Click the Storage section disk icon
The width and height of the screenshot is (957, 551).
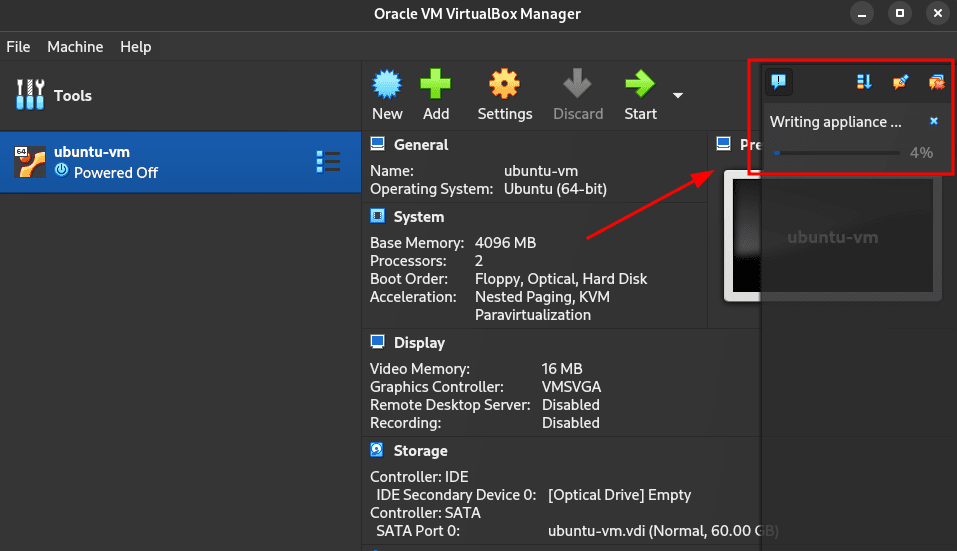click(x=377, y=450)
